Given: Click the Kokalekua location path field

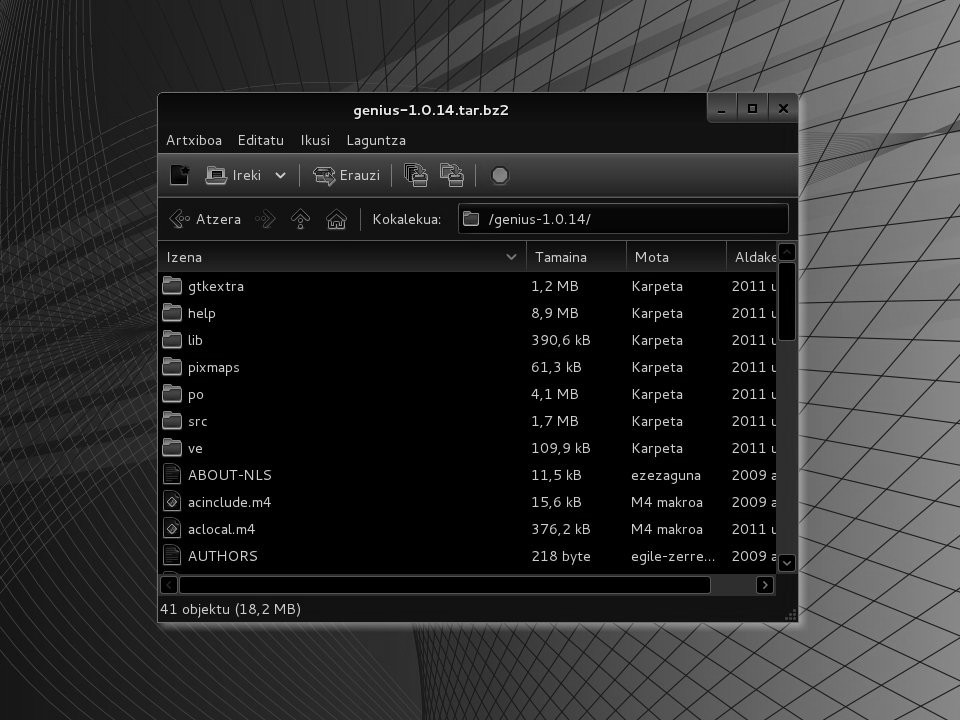Looking at the screenshot, I should point(623,219).
